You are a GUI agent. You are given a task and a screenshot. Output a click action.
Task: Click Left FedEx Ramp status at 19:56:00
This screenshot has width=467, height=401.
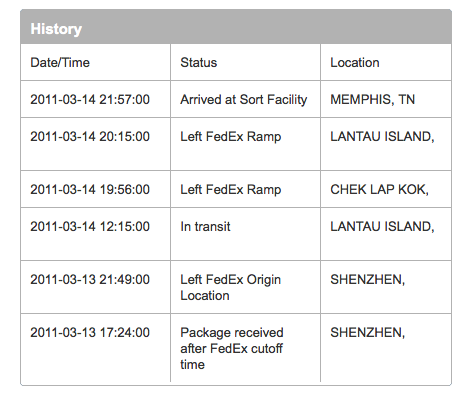tap(231, 189)
